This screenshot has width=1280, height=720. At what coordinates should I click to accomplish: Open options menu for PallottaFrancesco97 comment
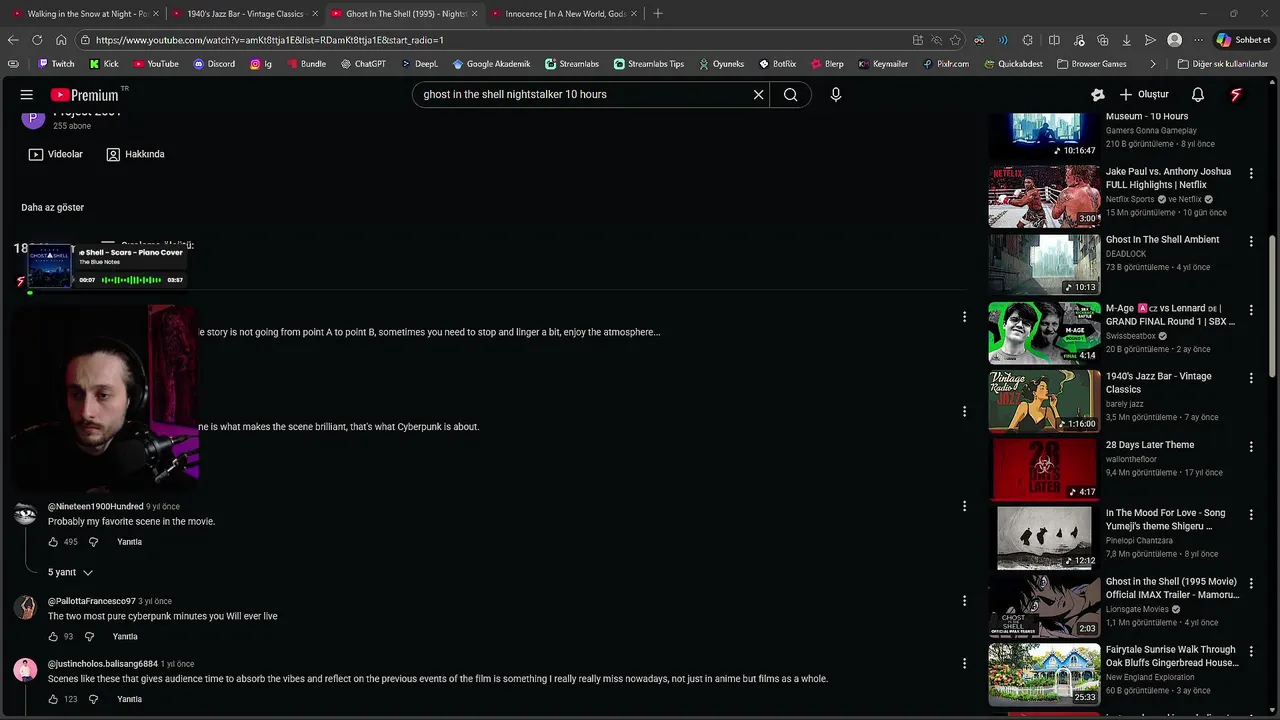point(964,601)
